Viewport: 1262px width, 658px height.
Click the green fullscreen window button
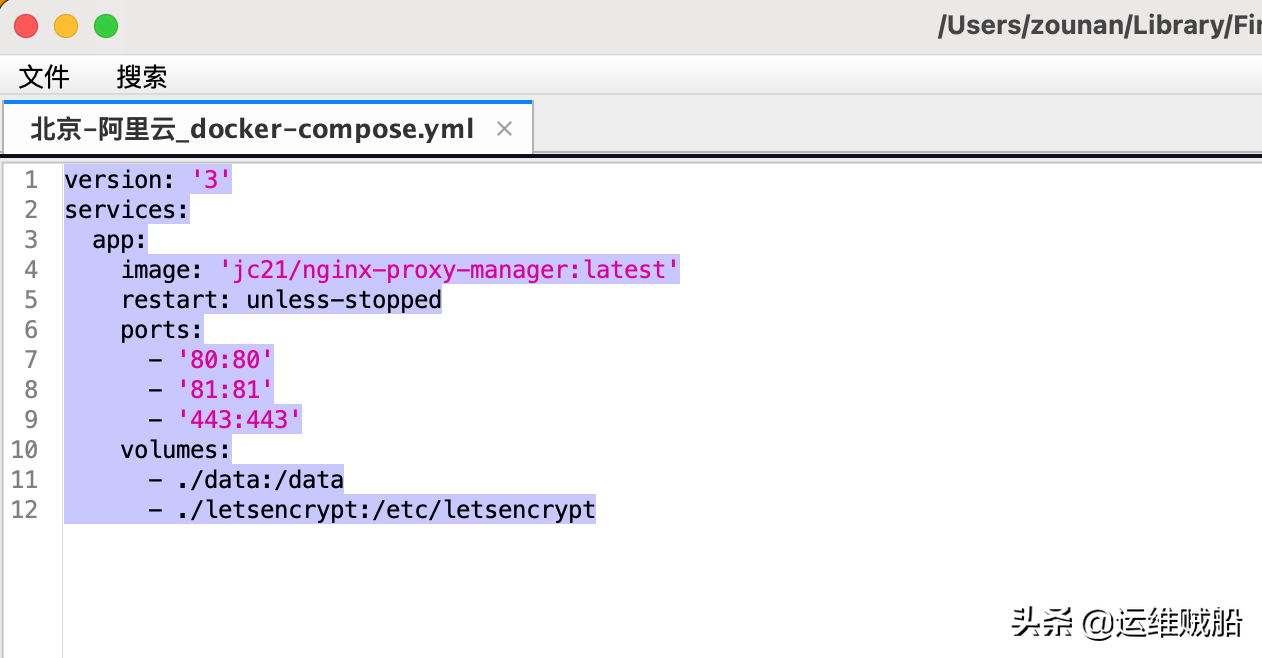tap(106, 27)
